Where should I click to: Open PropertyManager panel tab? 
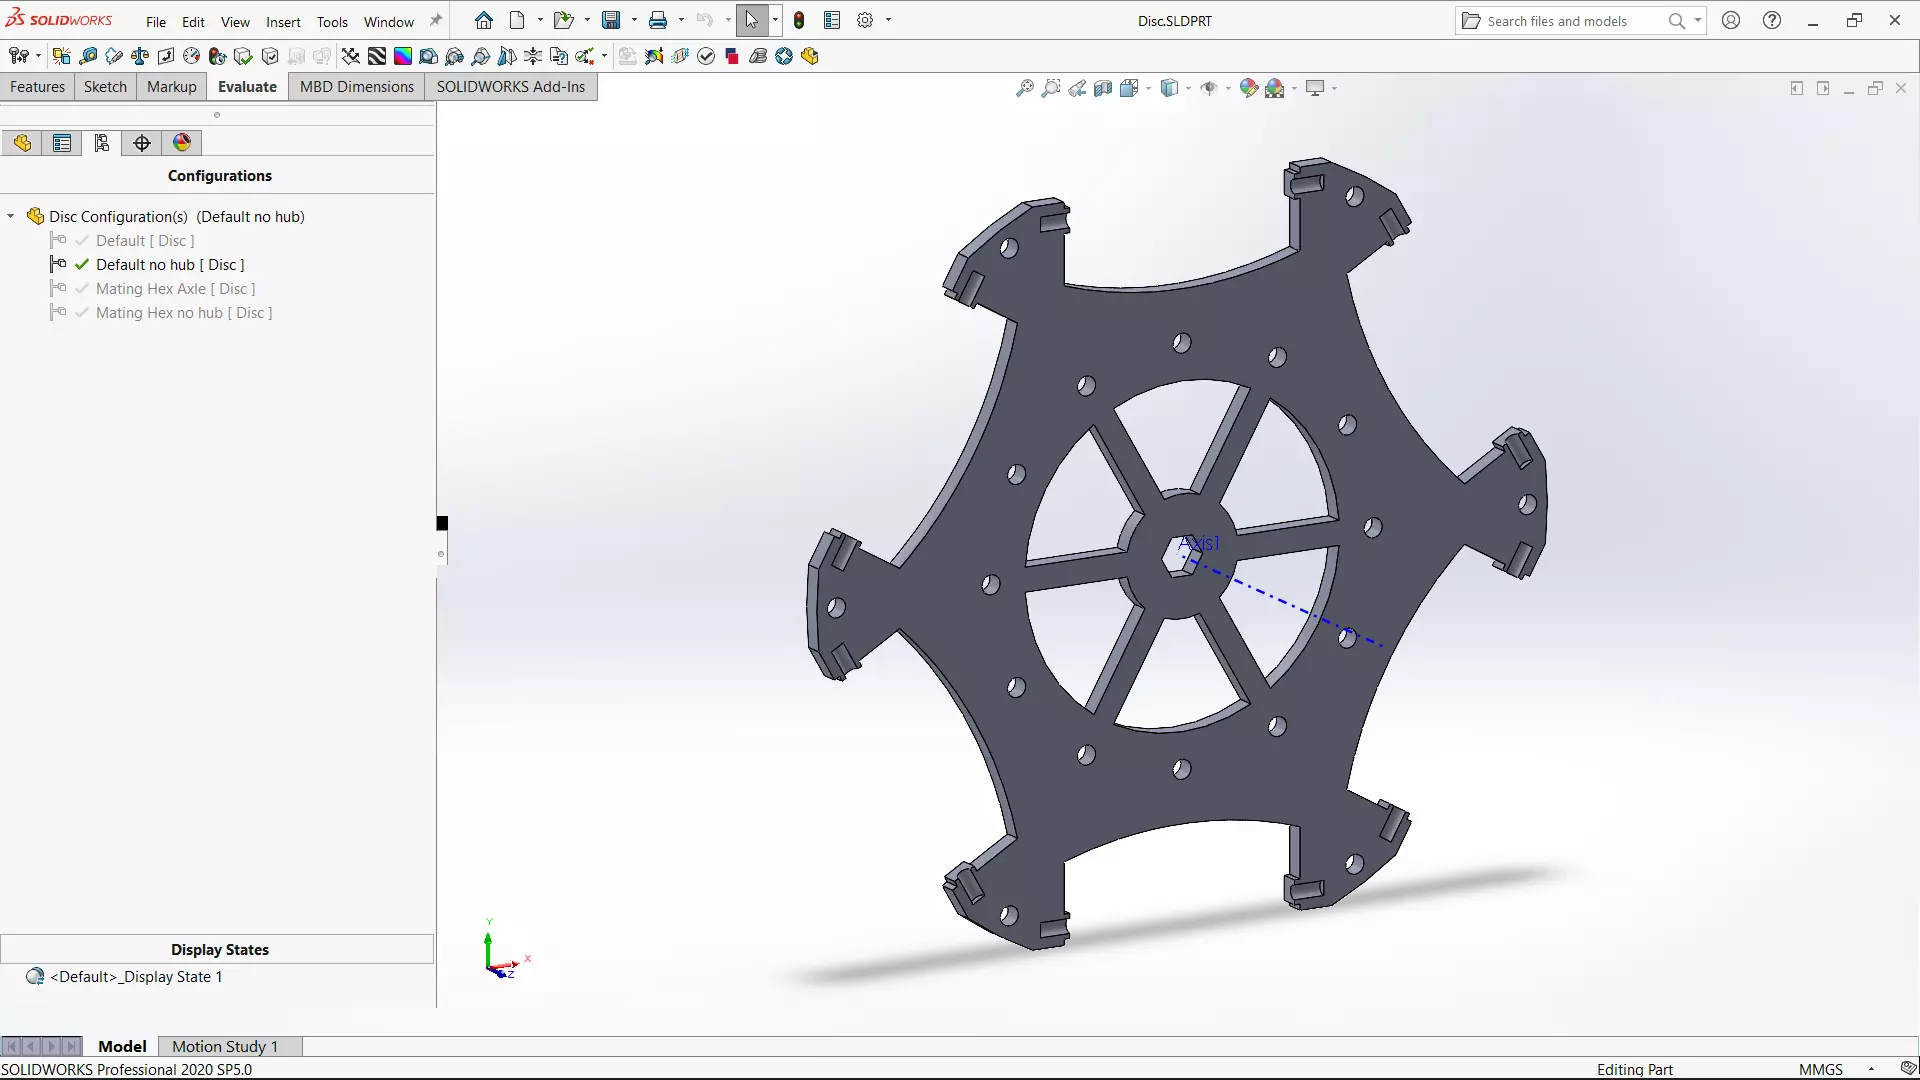coord(62,143)
